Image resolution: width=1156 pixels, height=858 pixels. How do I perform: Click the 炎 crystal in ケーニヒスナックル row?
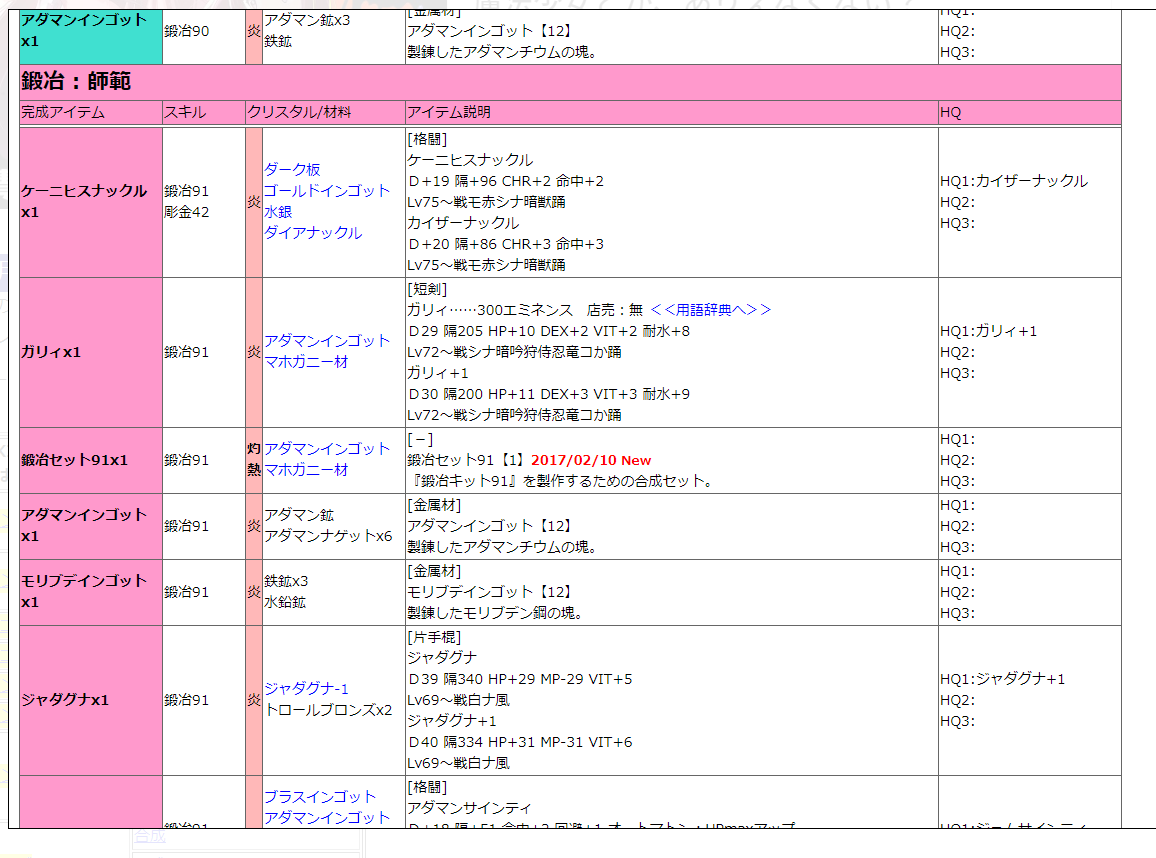(x=254, y=202)
